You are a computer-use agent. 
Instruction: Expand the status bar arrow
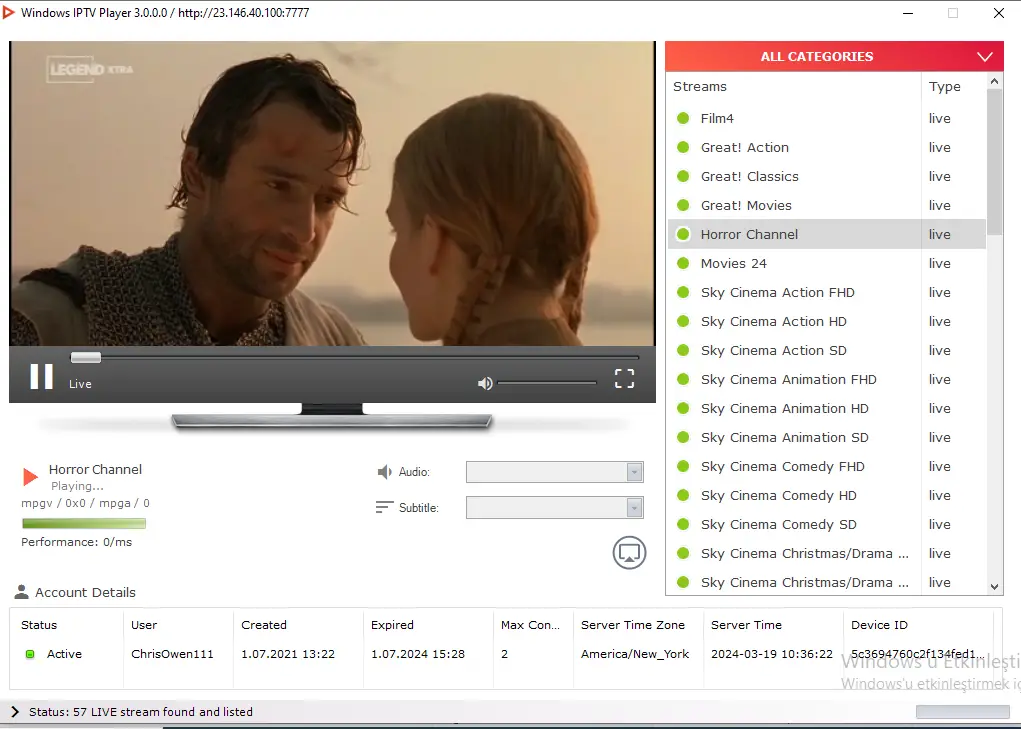click(15, 711)
